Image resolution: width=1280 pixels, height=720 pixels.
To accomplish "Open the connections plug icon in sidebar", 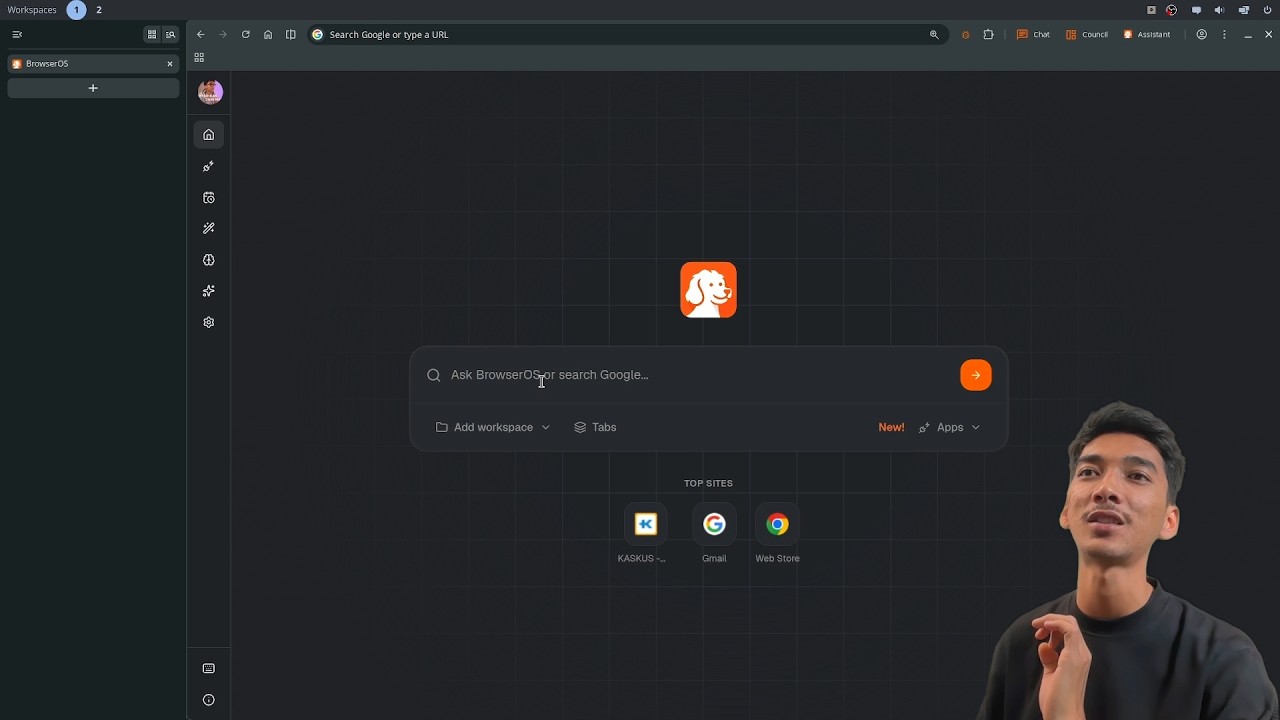I will [x=208, y=166].
